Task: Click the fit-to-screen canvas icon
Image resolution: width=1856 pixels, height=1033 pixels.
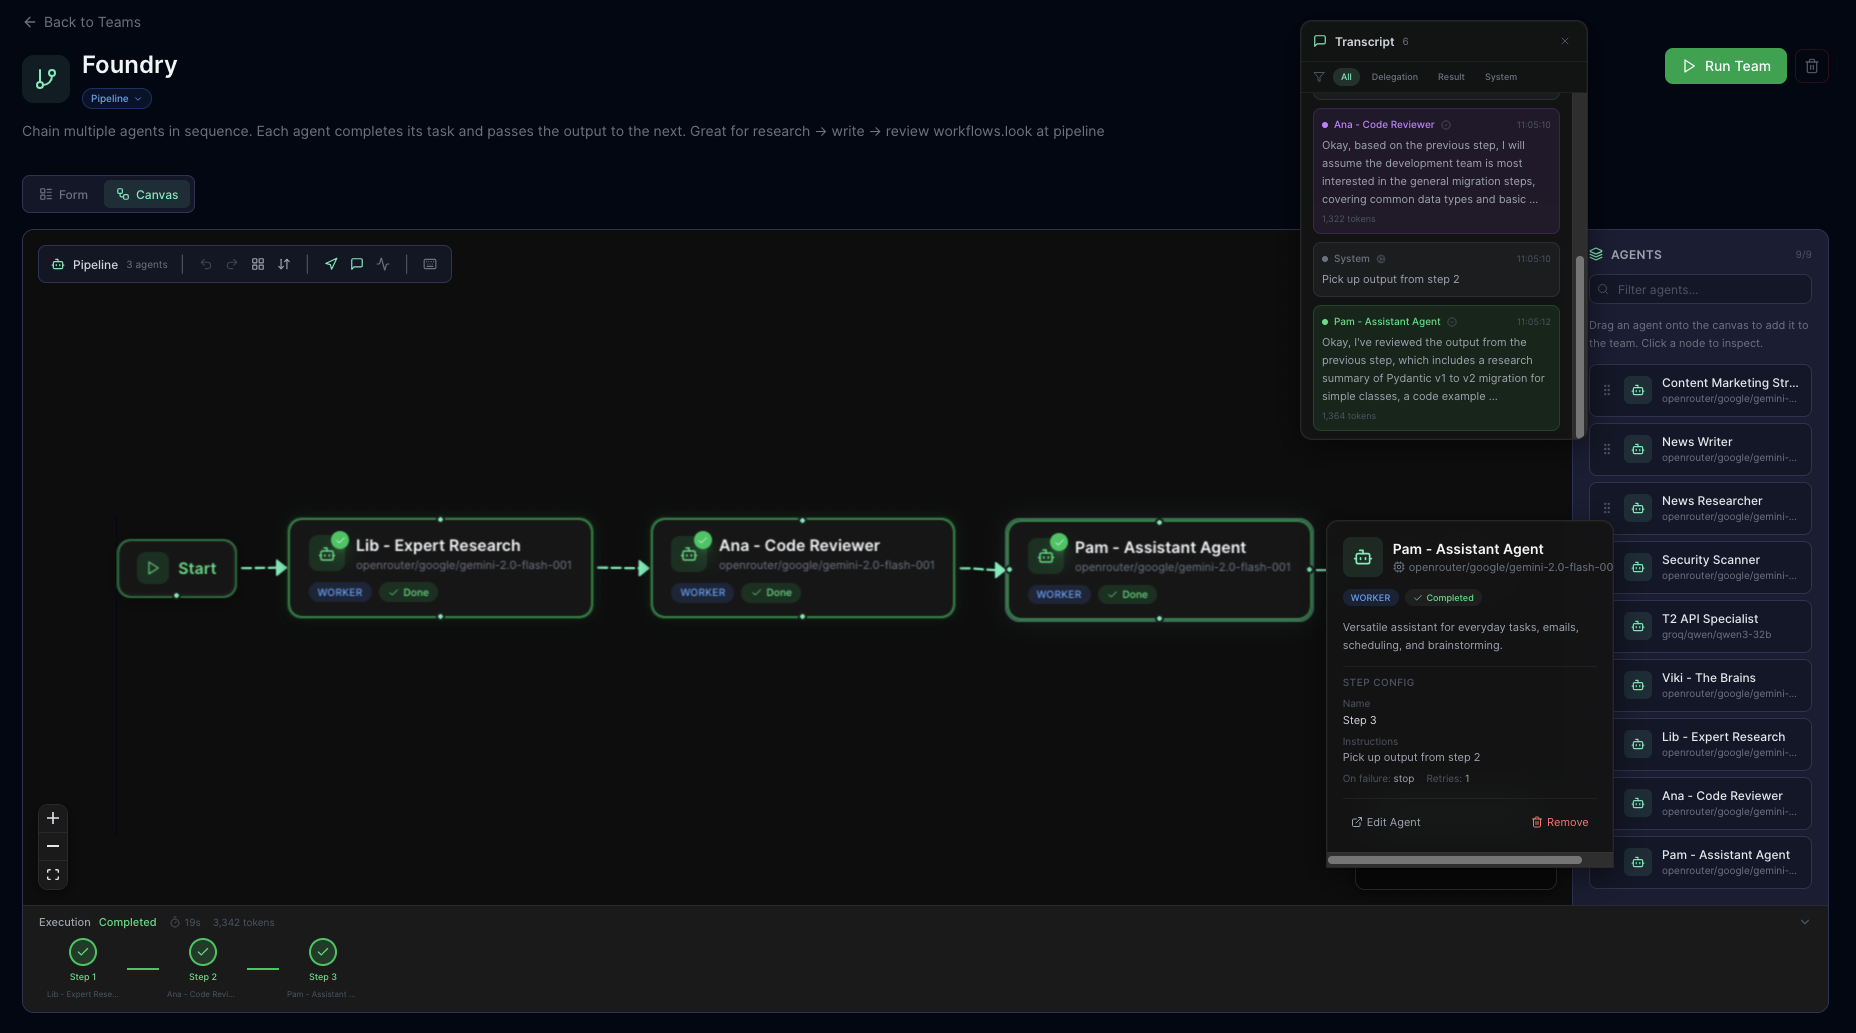Action: pyautogui.click(x=53, y=874)
